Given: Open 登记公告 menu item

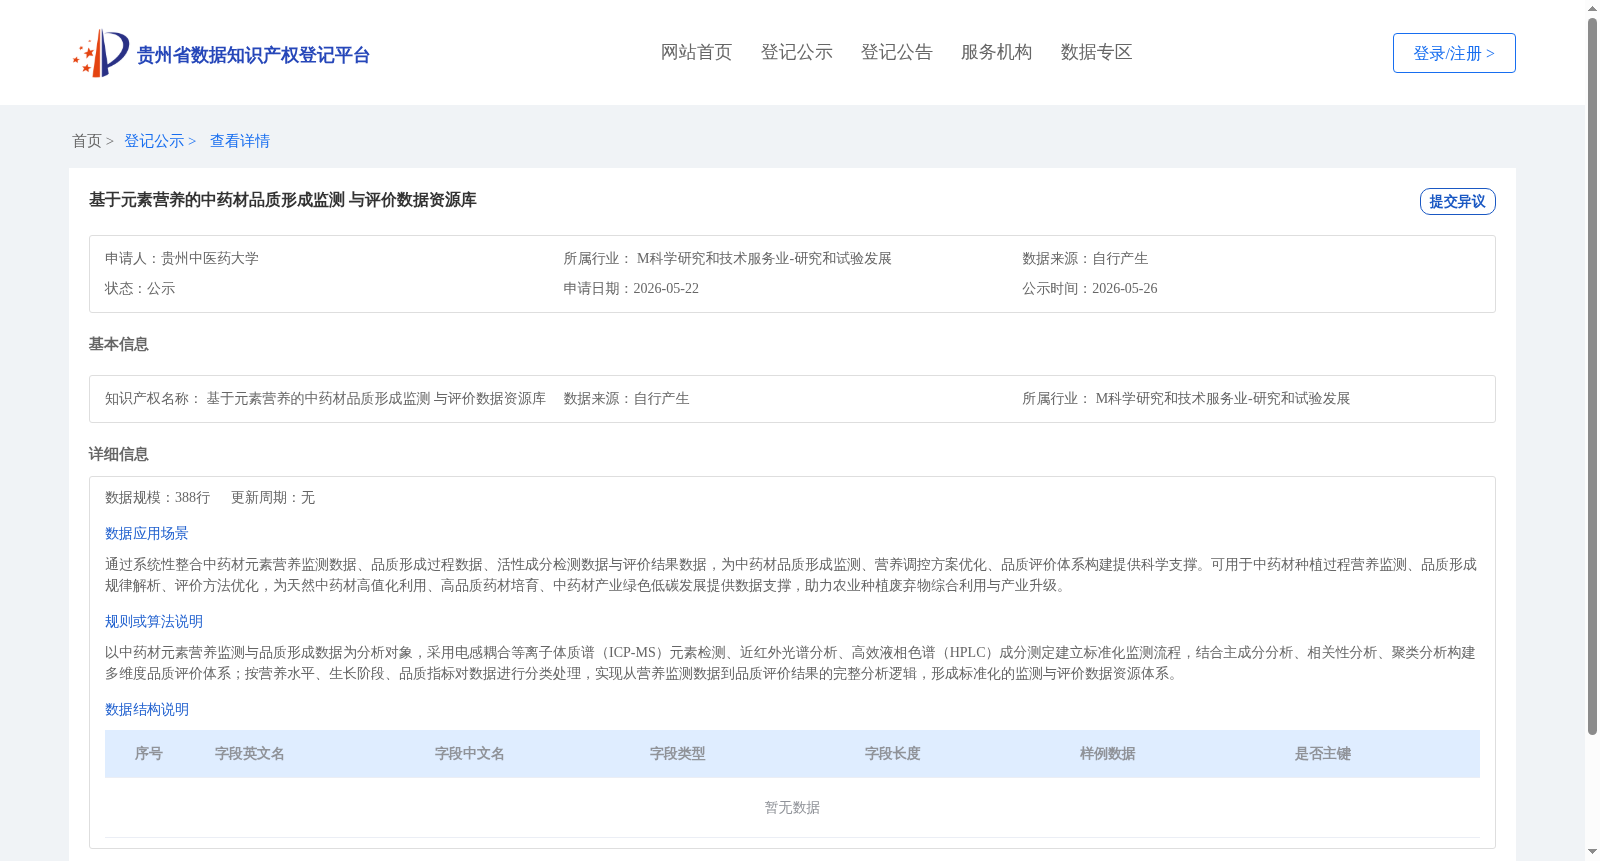Looking at the screenshot, I should click(896, 52).
